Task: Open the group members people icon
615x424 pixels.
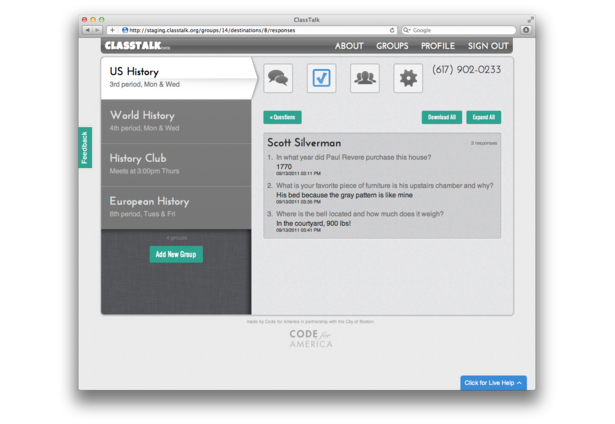Action: [x=365, y=78]
